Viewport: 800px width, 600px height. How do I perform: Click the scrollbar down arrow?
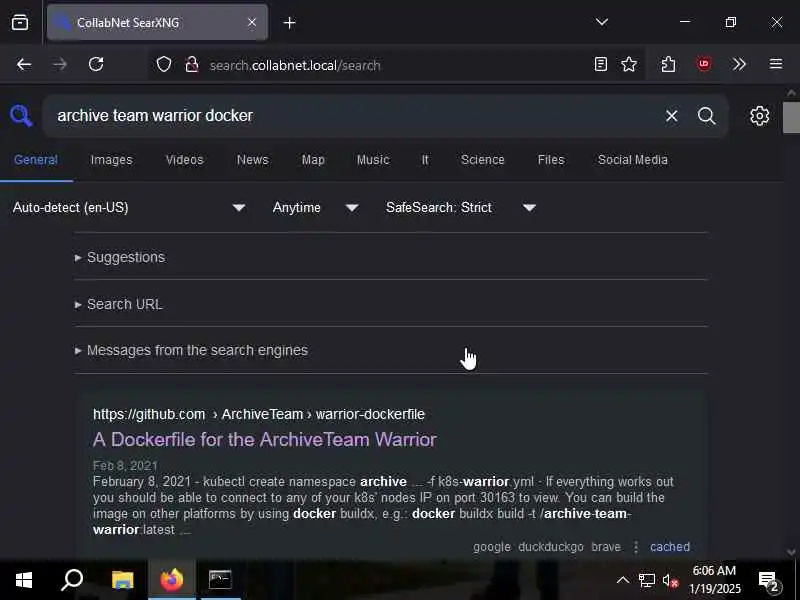[x=791, y=552]
